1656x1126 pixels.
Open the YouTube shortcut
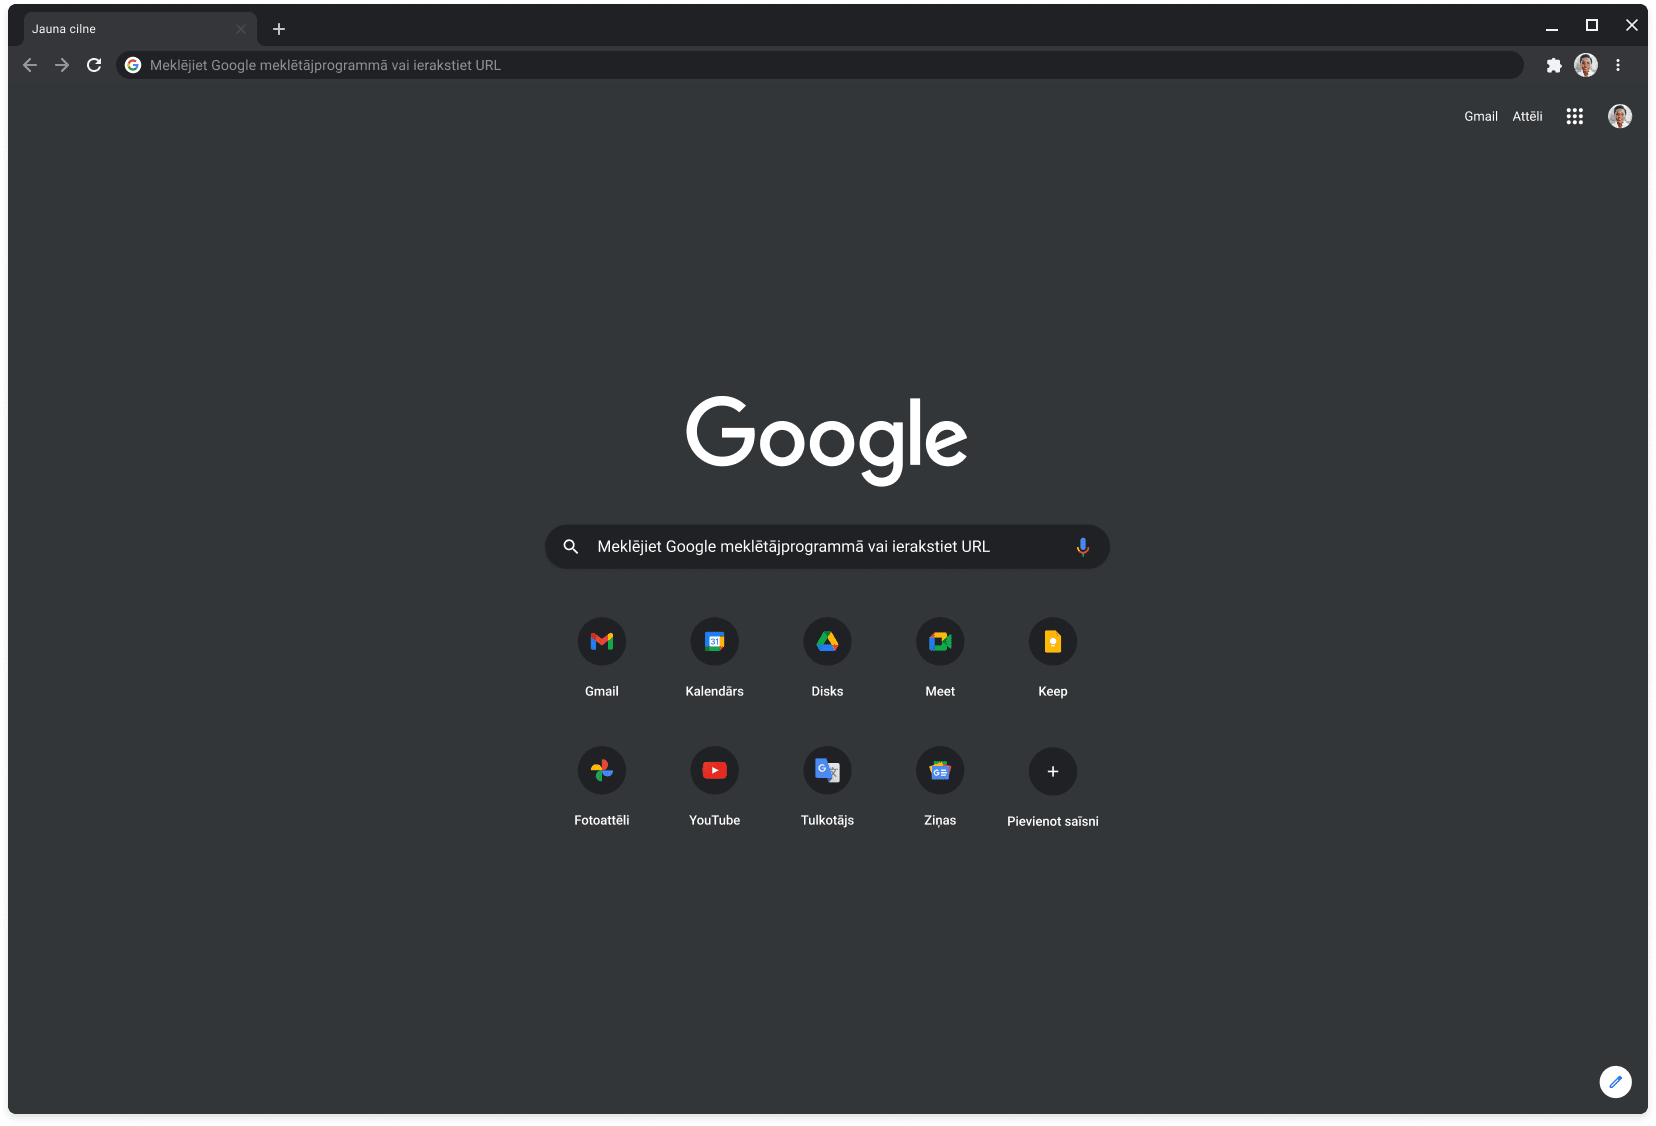714,771
